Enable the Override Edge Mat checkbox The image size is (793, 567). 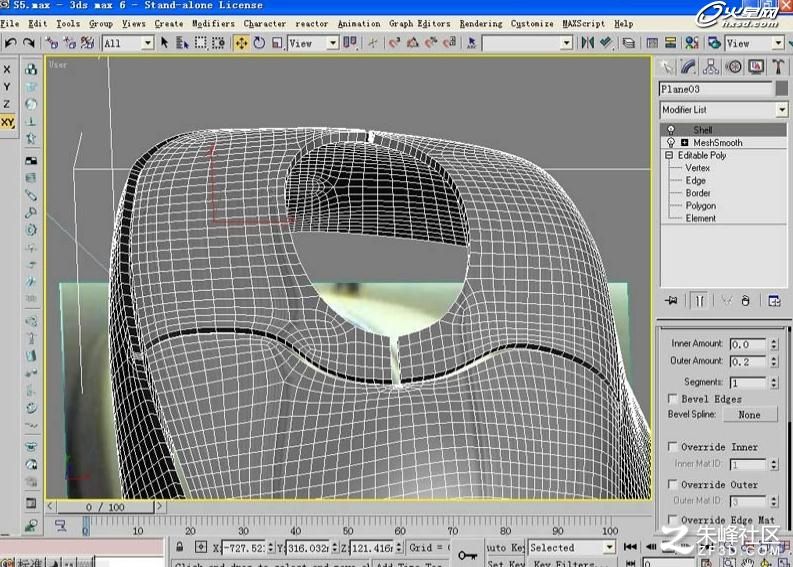click(673, 519)
